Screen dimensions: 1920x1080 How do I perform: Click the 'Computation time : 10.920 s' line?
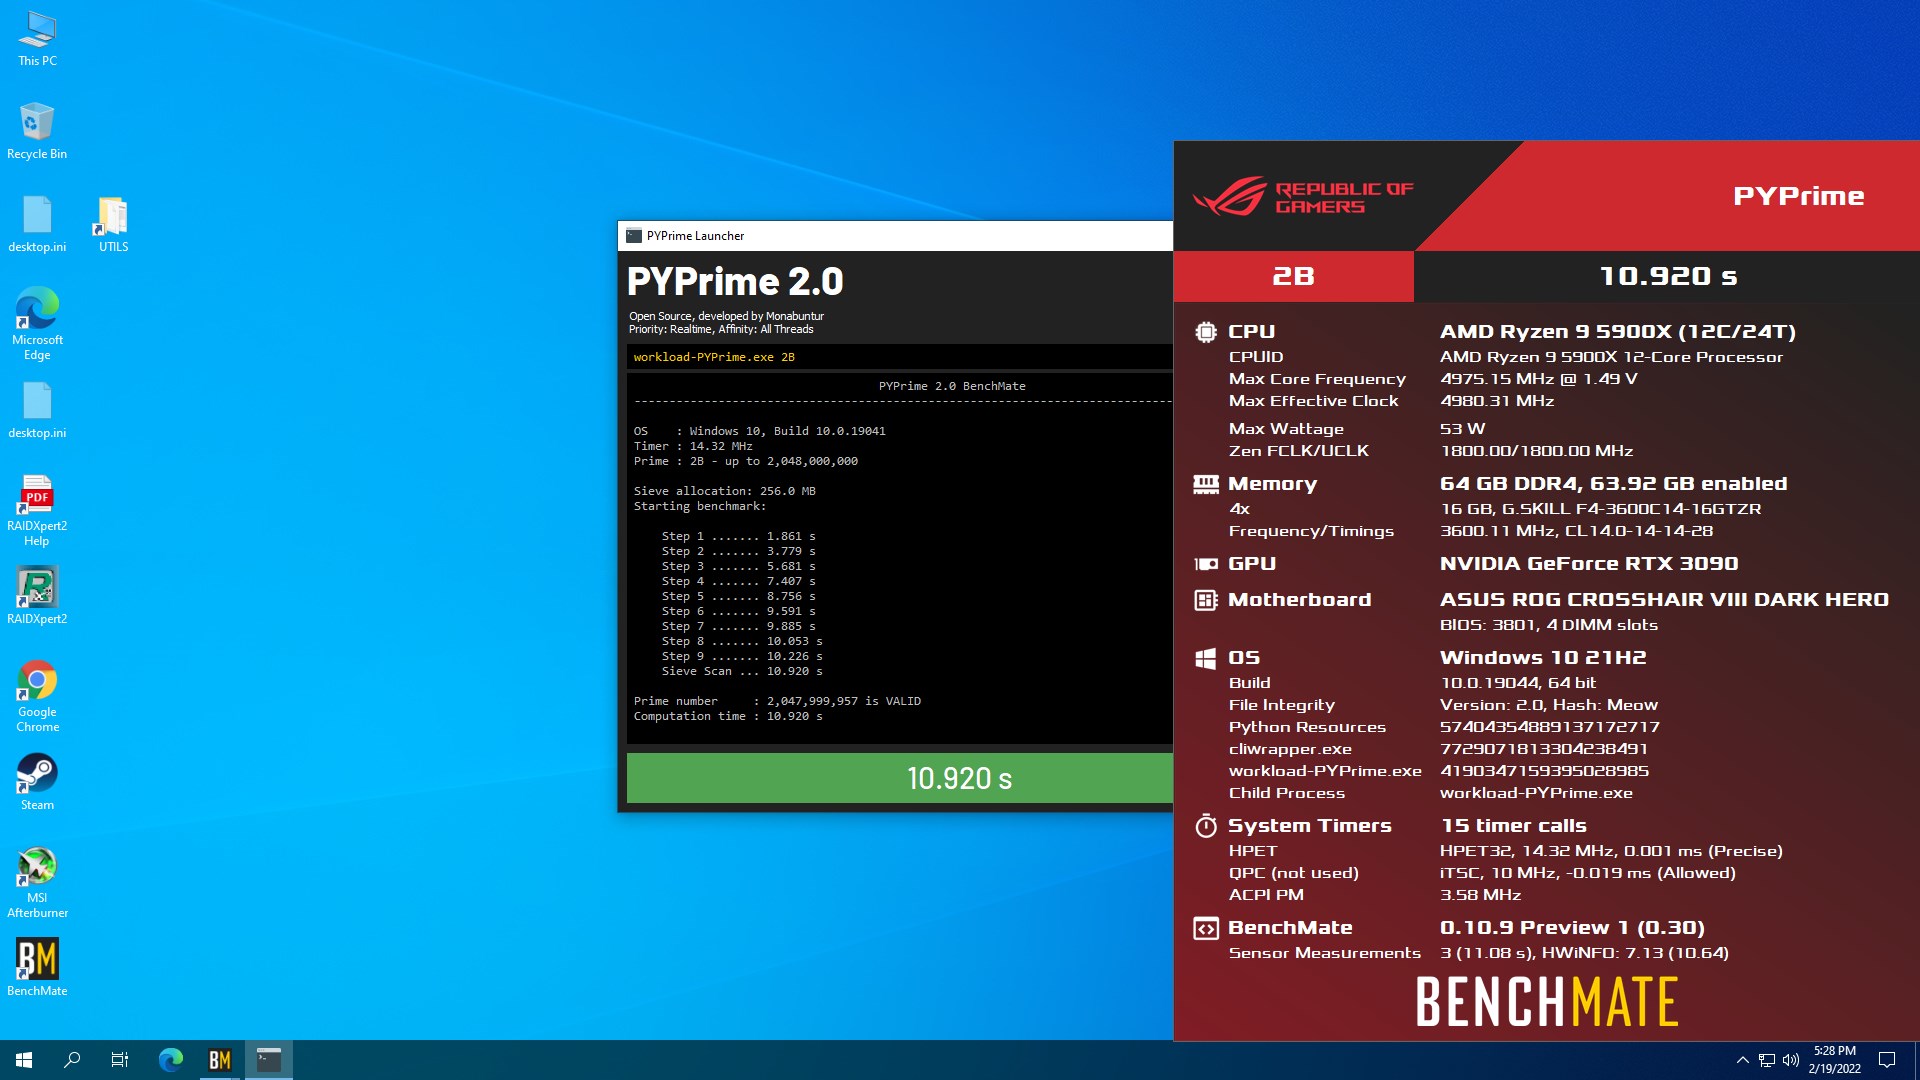[728, 716]
